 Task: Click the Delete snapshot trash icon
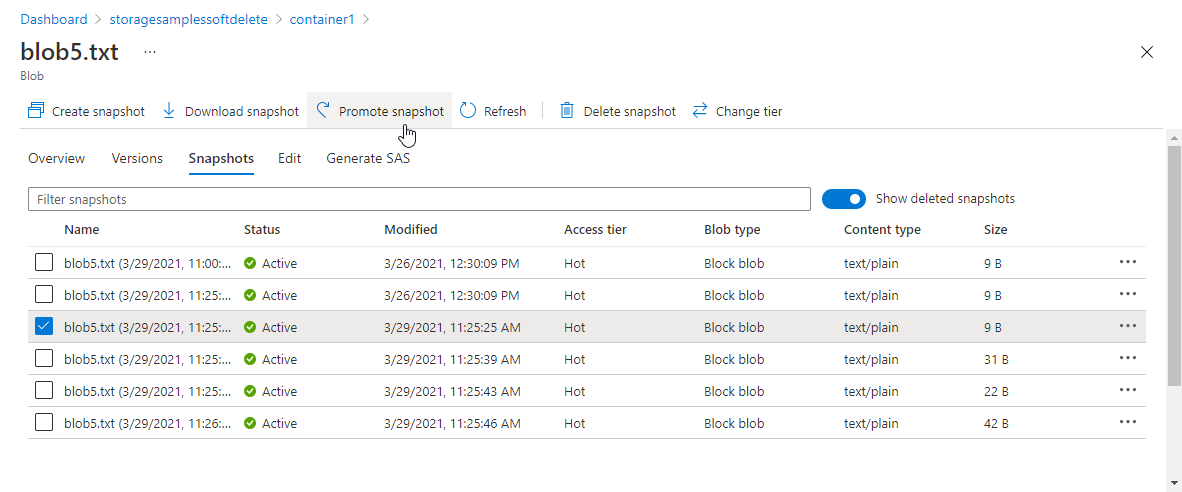click(567, 111)
